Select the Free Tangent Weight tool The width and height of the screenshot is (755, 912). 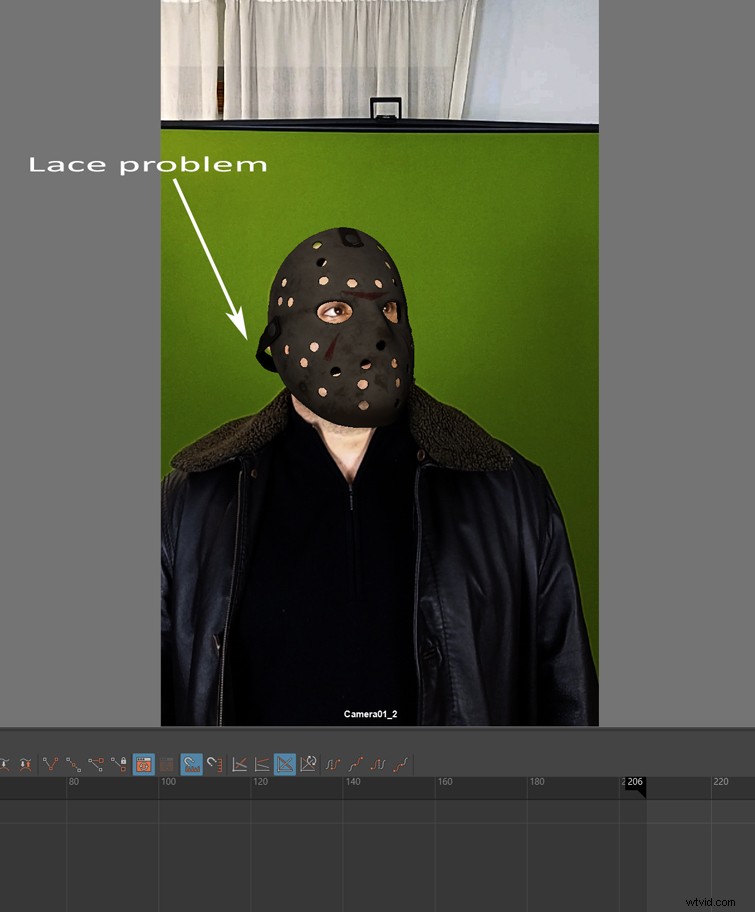97,764
